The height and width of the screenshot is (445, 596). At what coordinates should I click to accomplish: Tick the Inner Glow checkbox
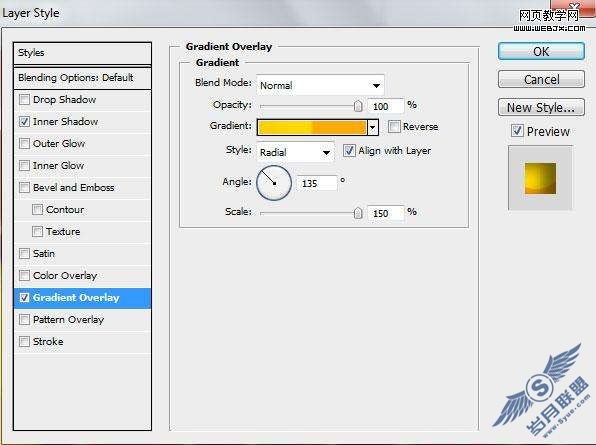point(24,166)
